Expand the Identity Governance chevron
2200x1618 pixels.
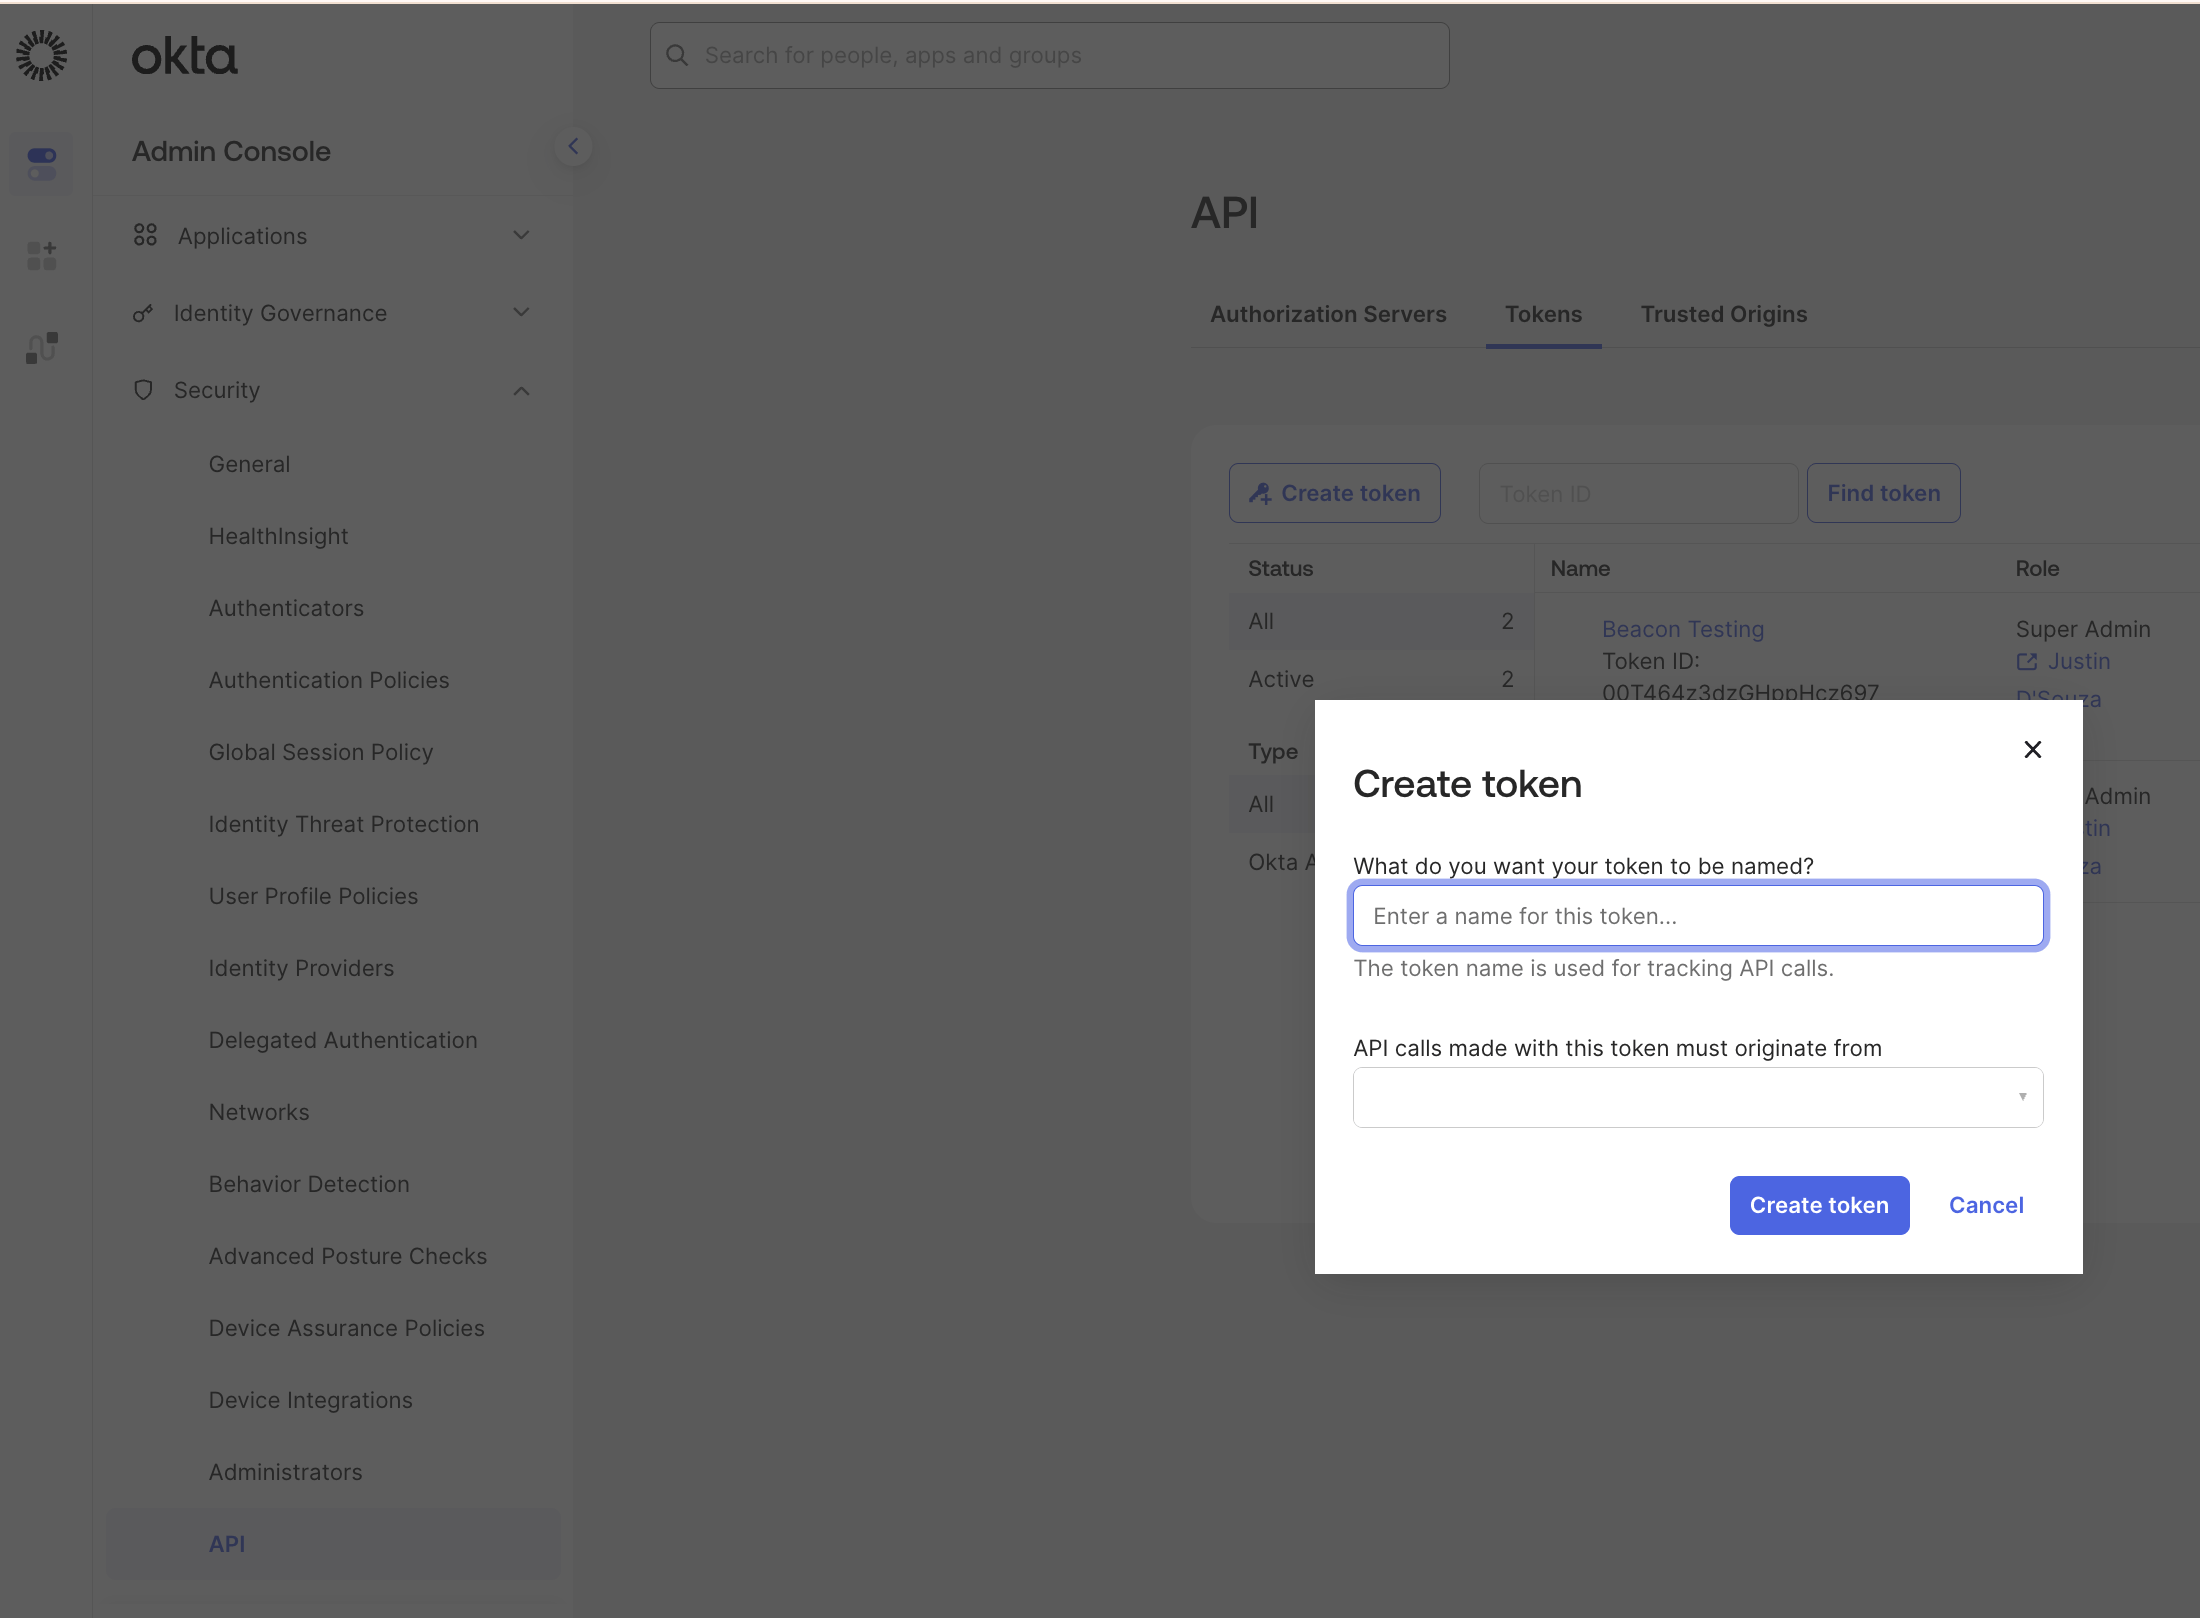click(x=521, y=312)
